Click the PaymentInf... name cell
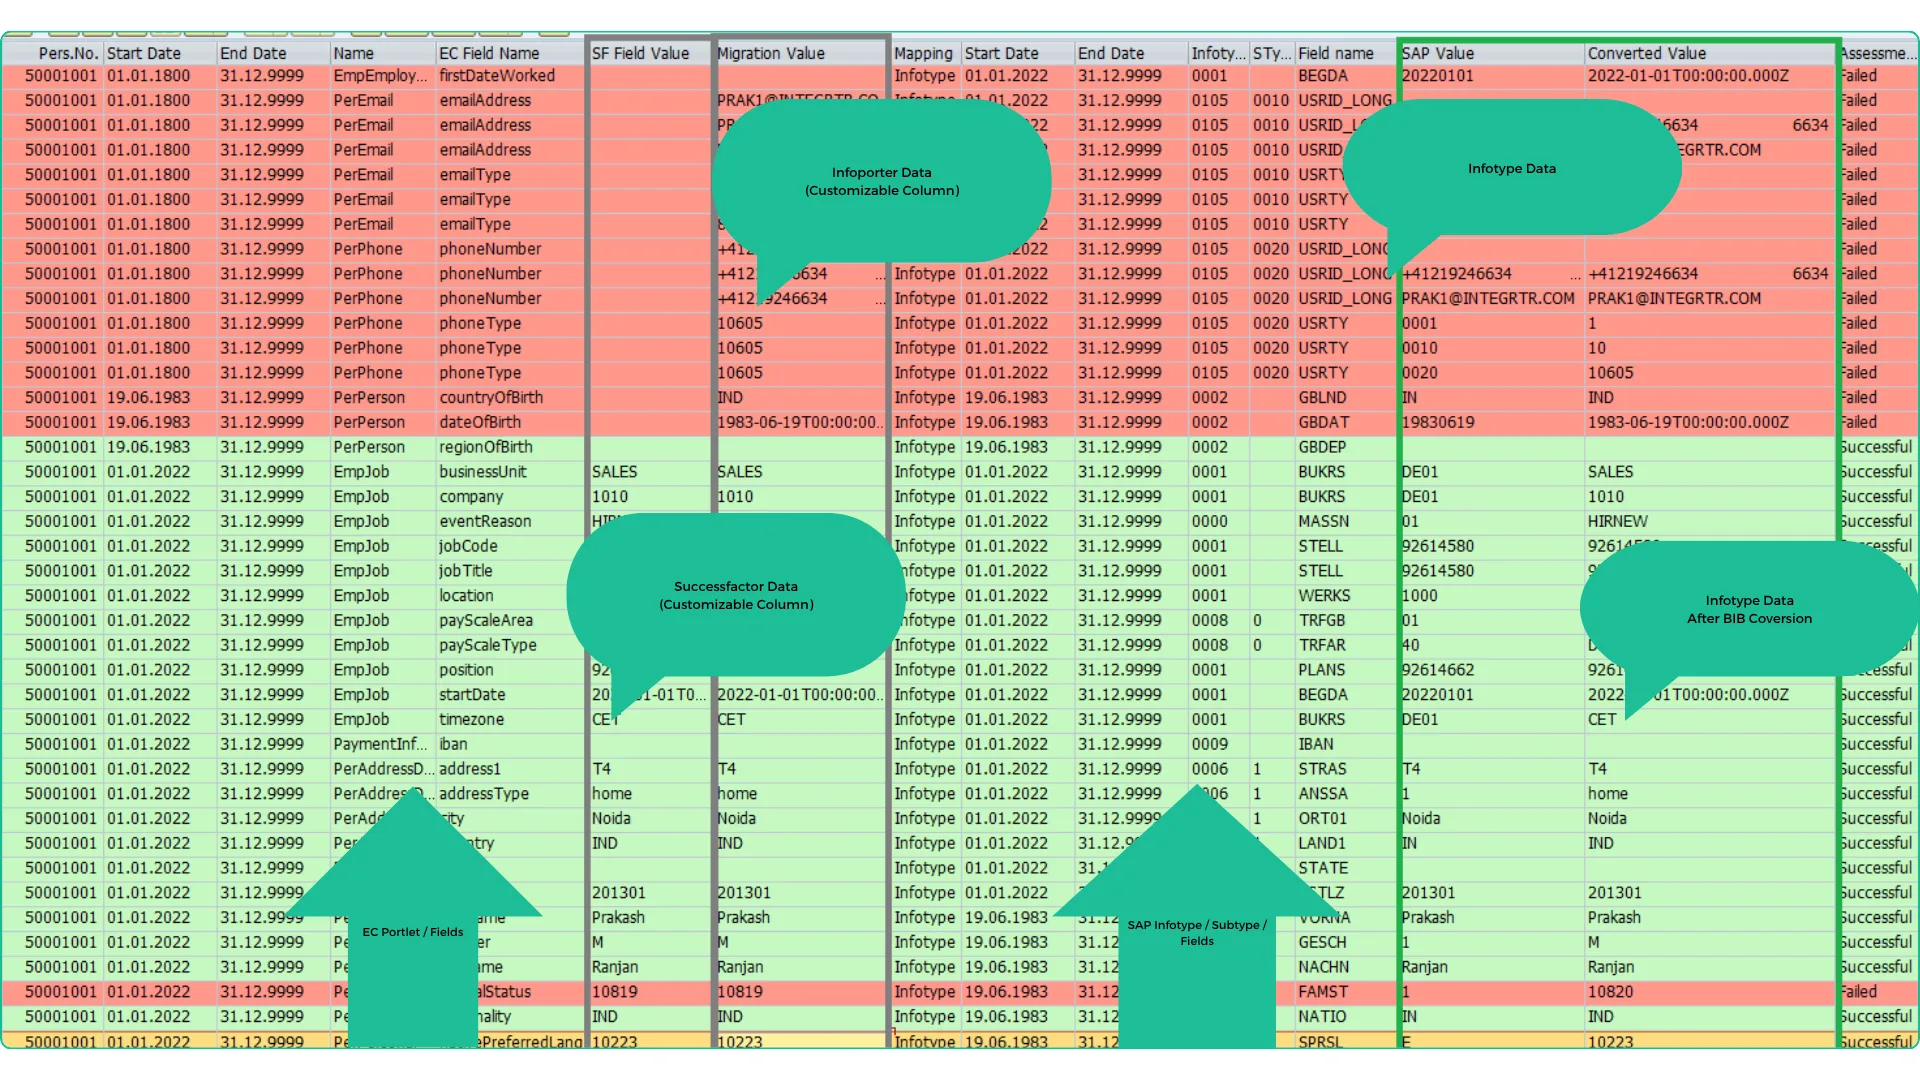The height and width of the screenshot is (1080, 1920). pyautogui.click(x=382, y=745)
